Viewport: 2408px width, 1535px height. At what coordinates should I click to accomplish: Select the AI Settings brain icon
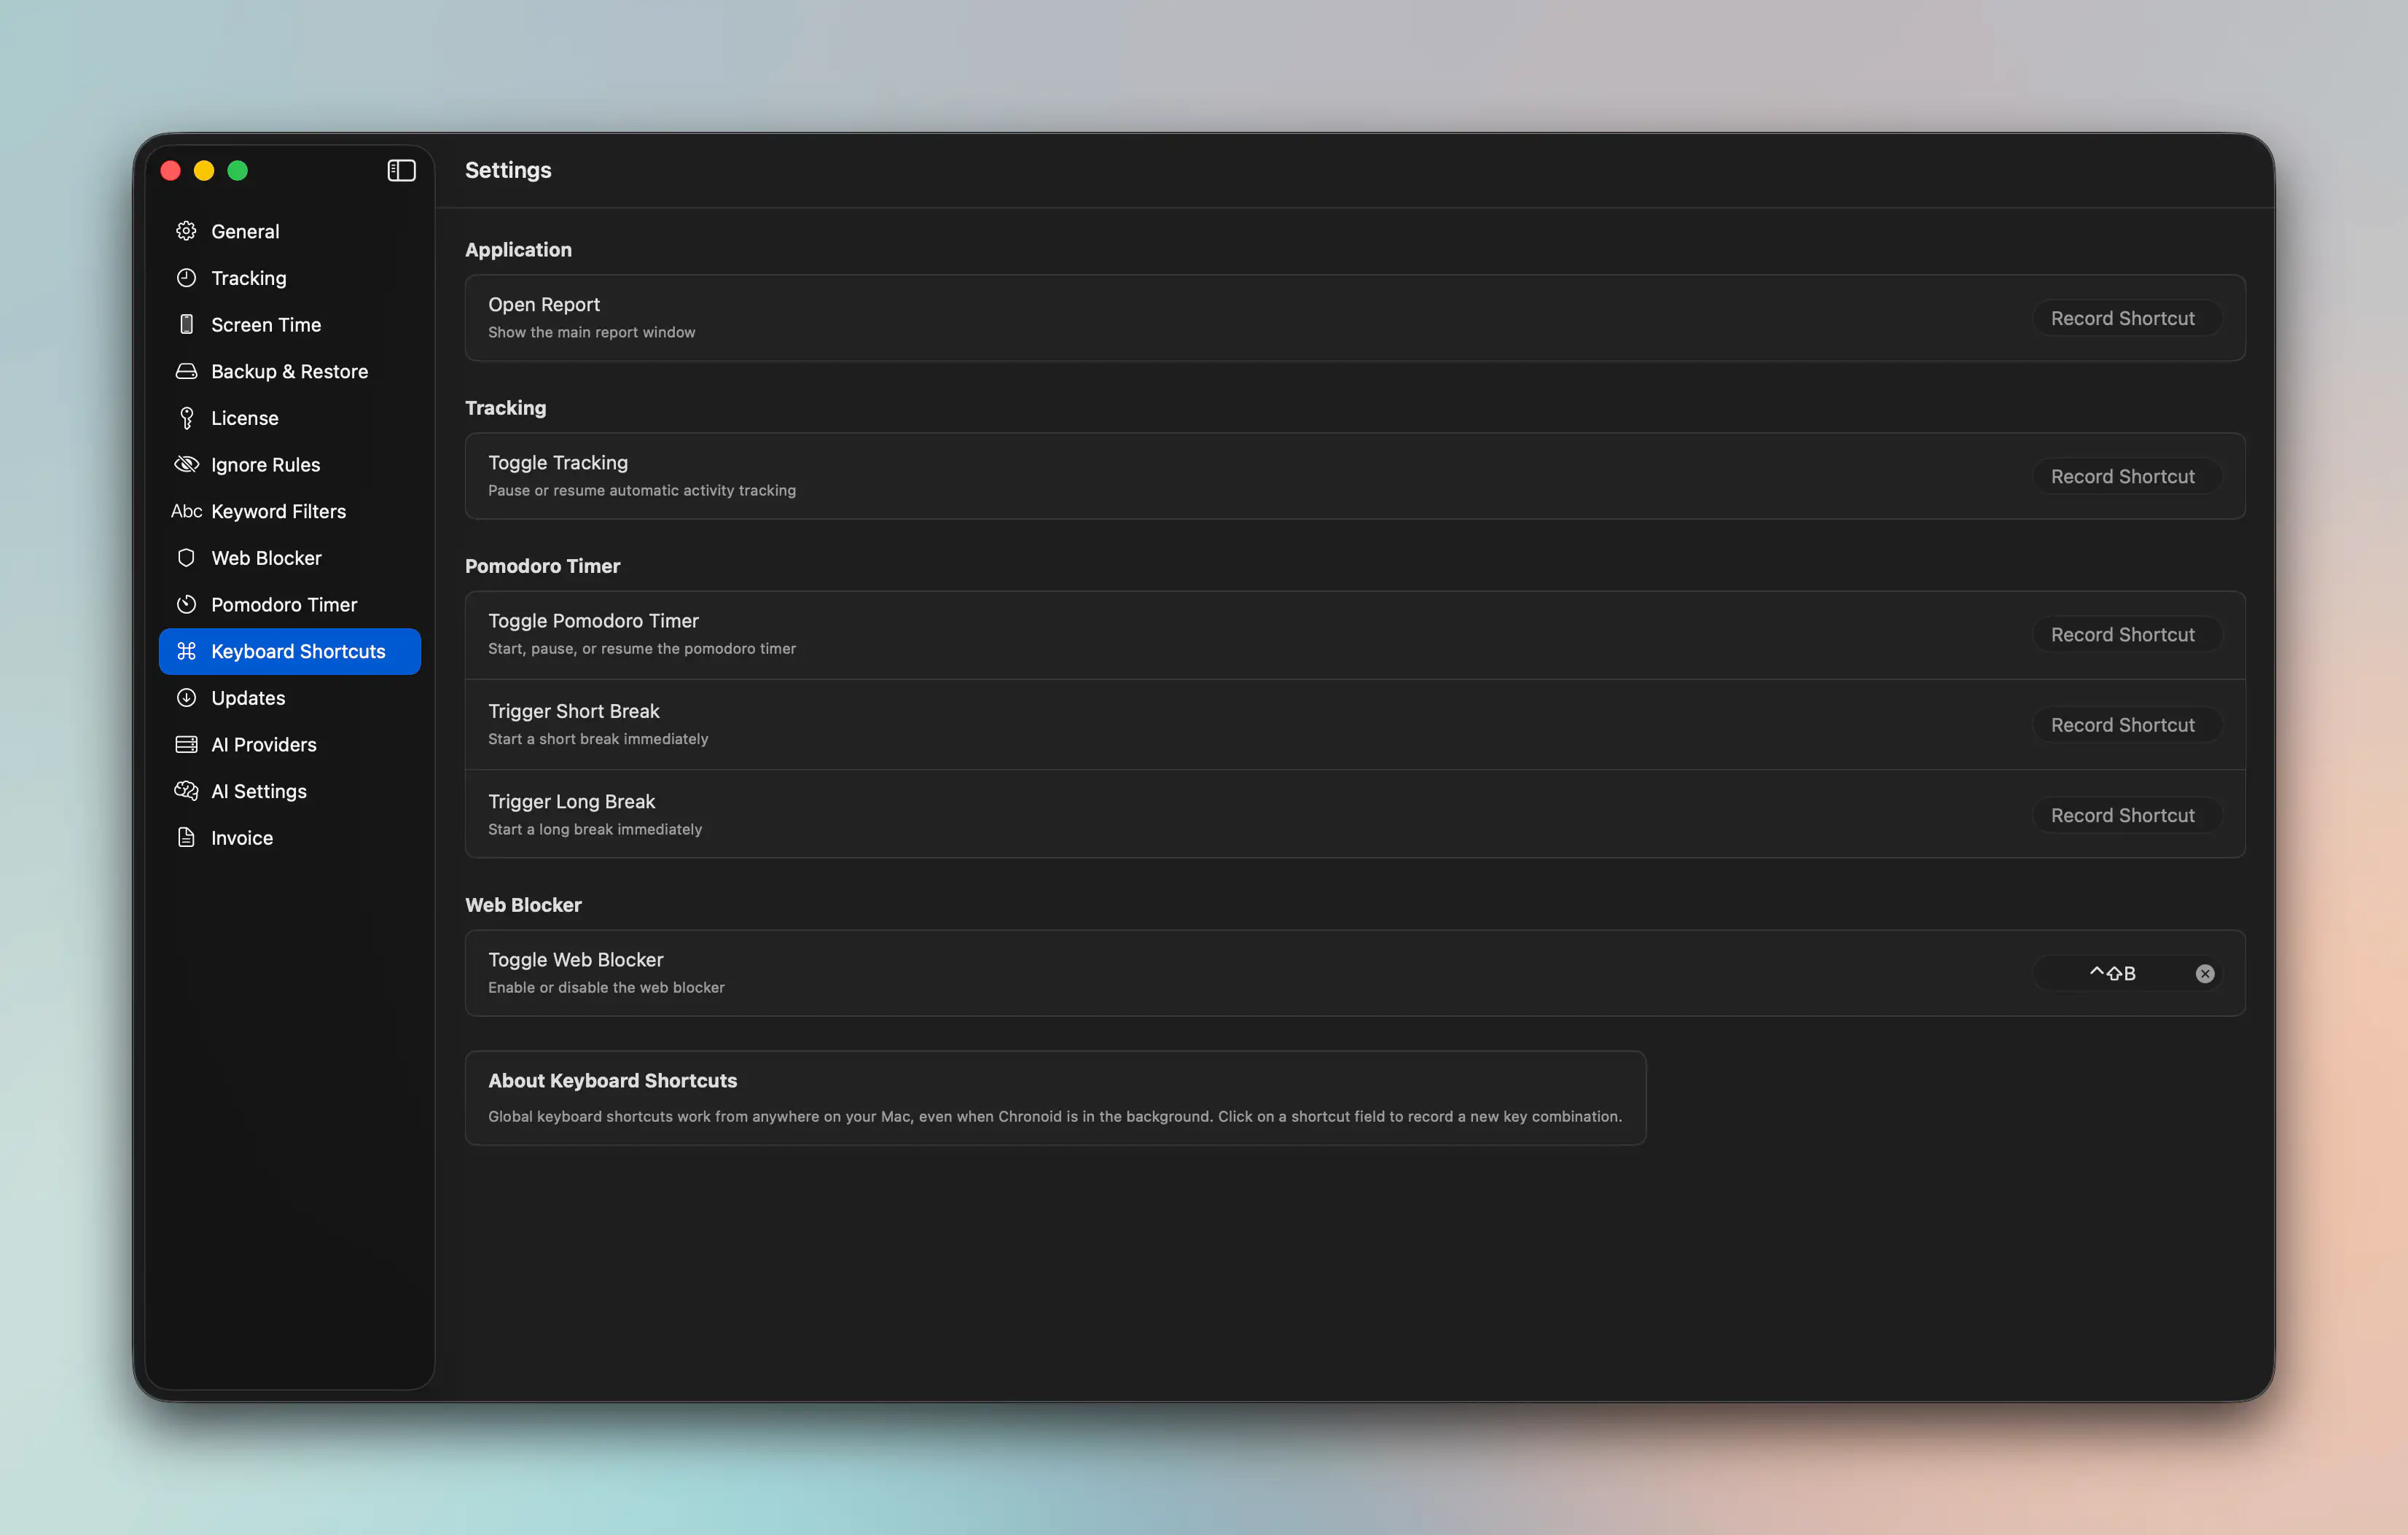pyautogui.click(x=186, y=791)
